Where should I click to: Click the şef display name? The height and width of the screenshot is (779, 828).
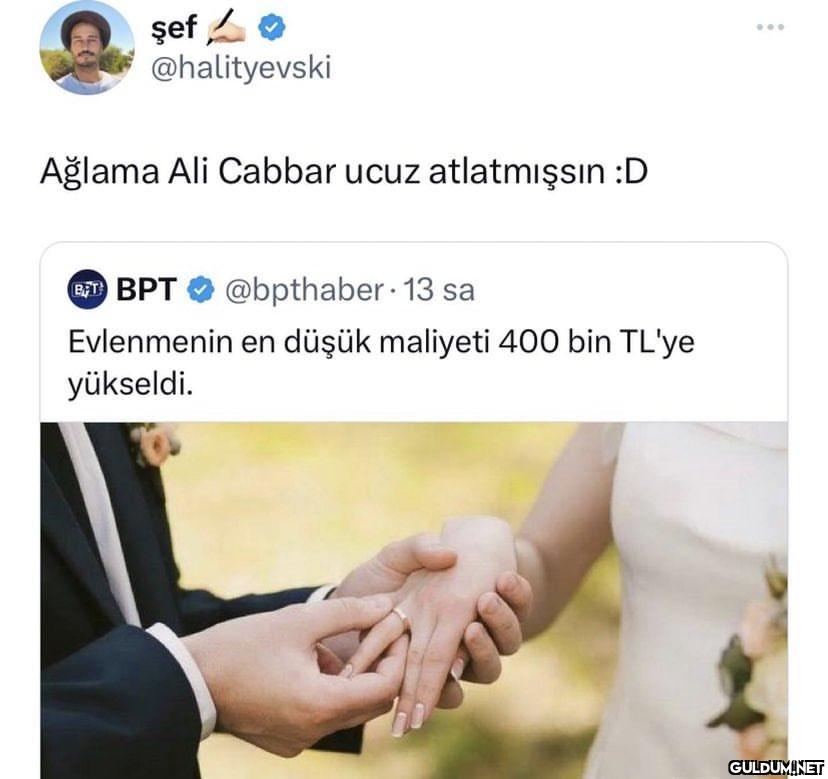(x=174, y=28)
